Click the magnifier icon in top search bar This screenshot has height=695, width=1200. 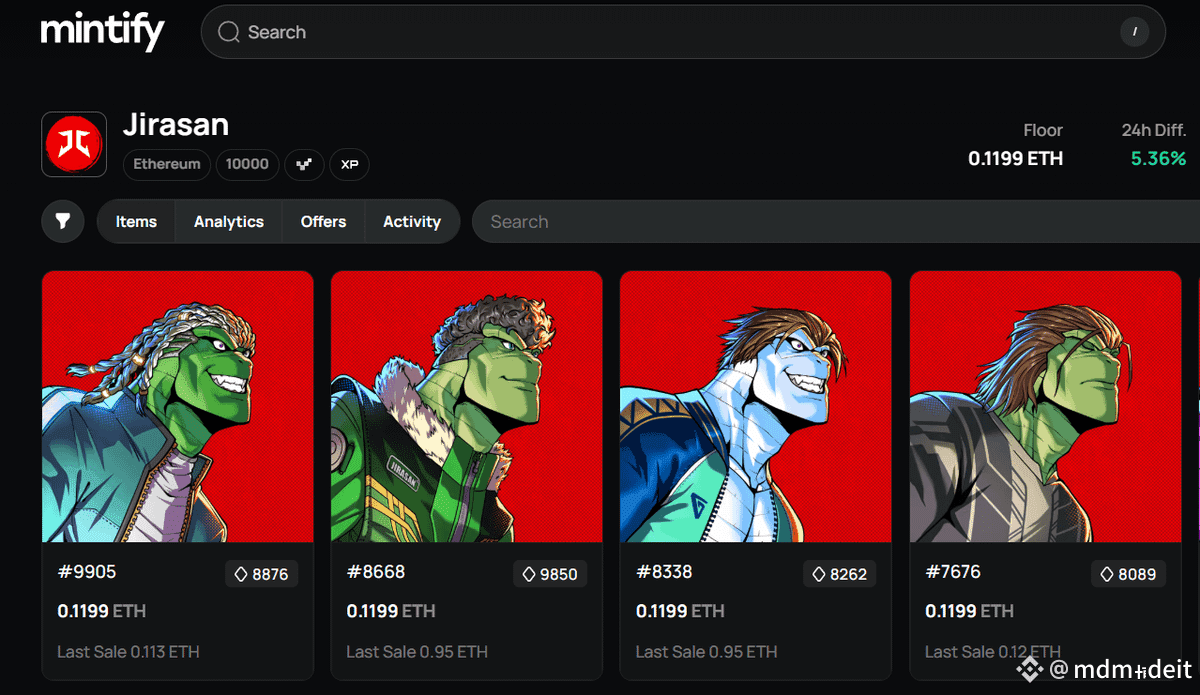tap(228, 32)
